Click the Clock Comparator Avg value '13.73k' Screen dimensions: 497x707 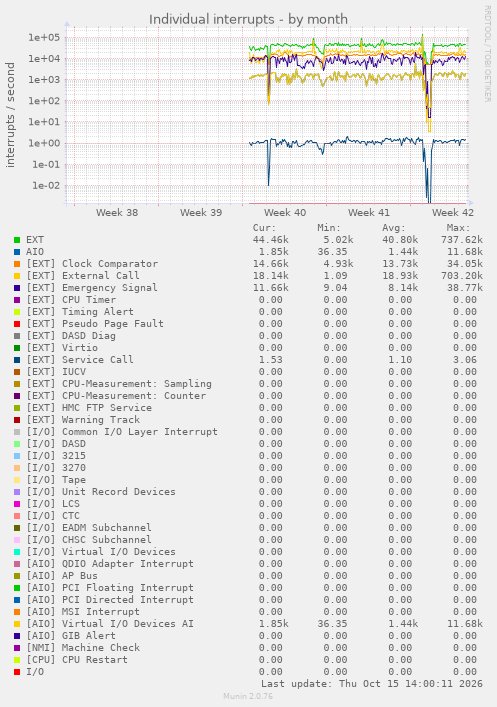[400, 264]
